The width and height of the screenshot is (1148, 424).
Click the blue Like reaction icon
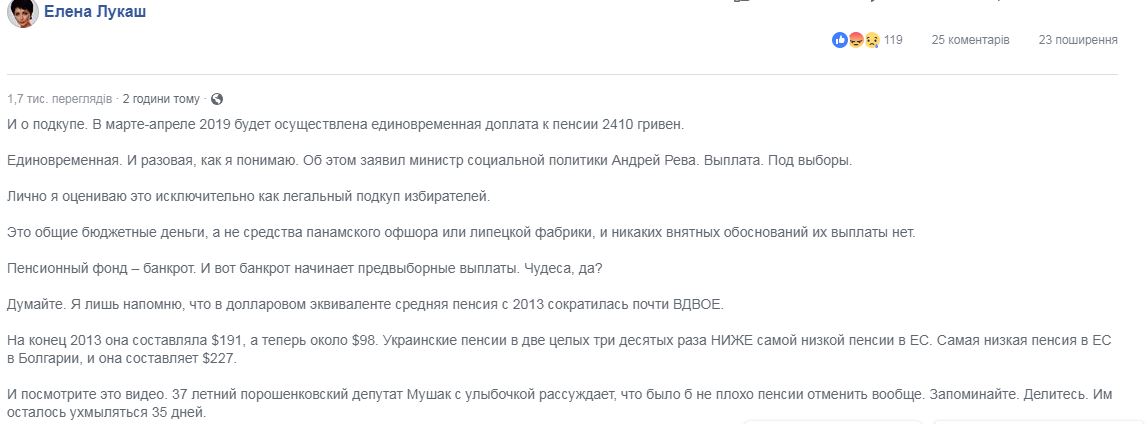[839, 40]
